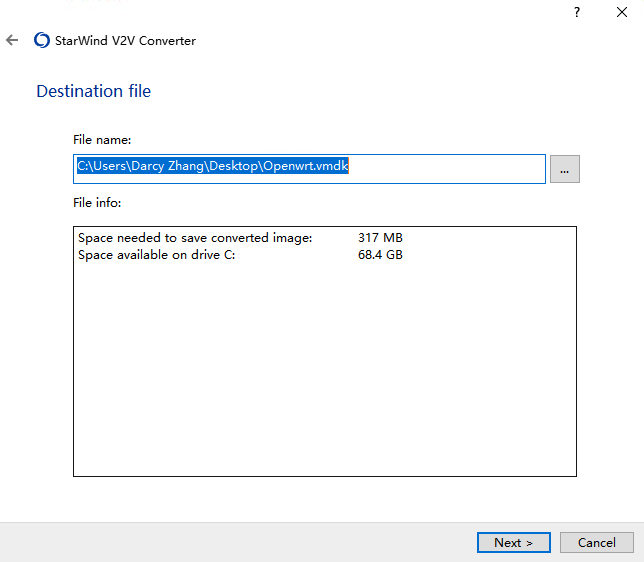Go back using the arrow icon
The height and width of the screenshot is (562, 644).
(x=12, y=40)
